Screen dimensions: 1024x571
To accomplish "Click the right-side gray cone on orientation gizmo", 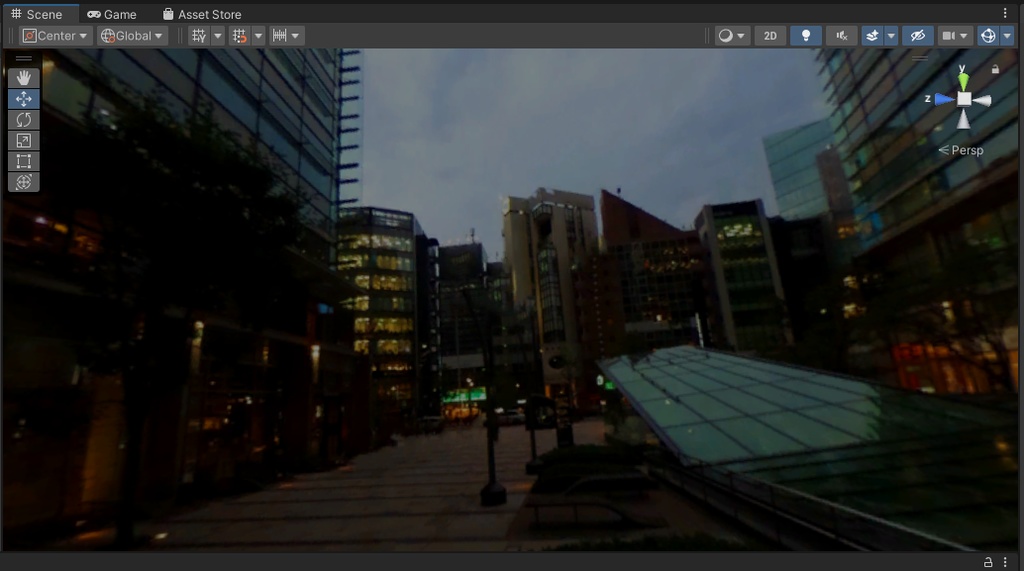I will pos(982,100).
